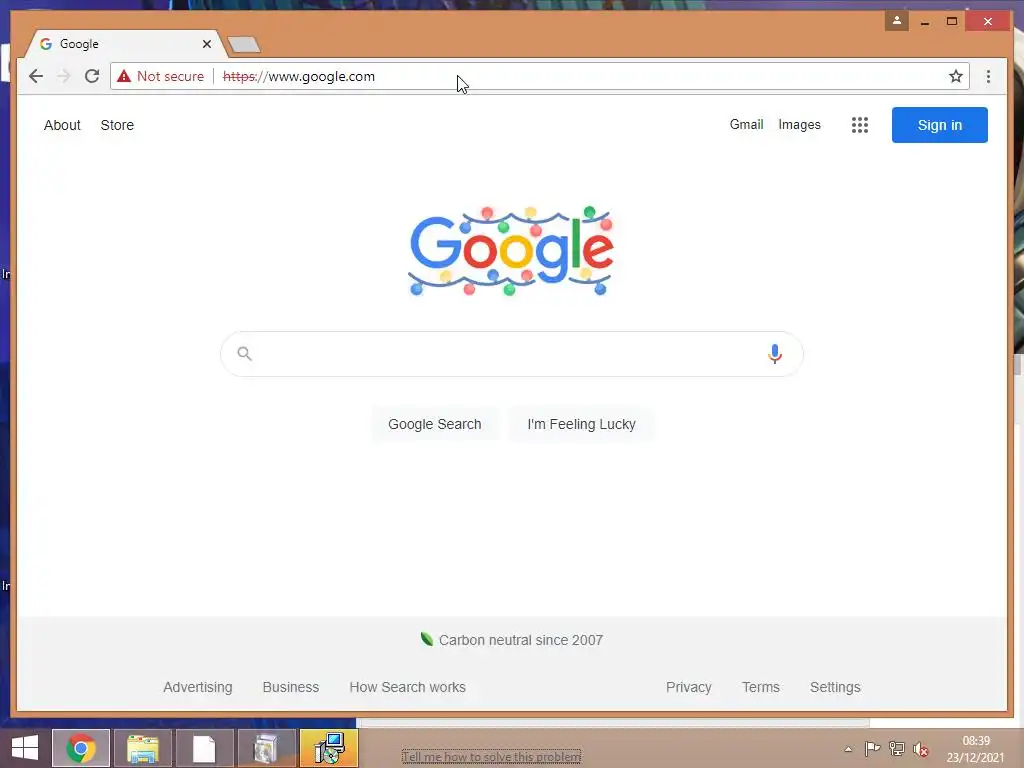Open Google Images link

coord(799,124)
